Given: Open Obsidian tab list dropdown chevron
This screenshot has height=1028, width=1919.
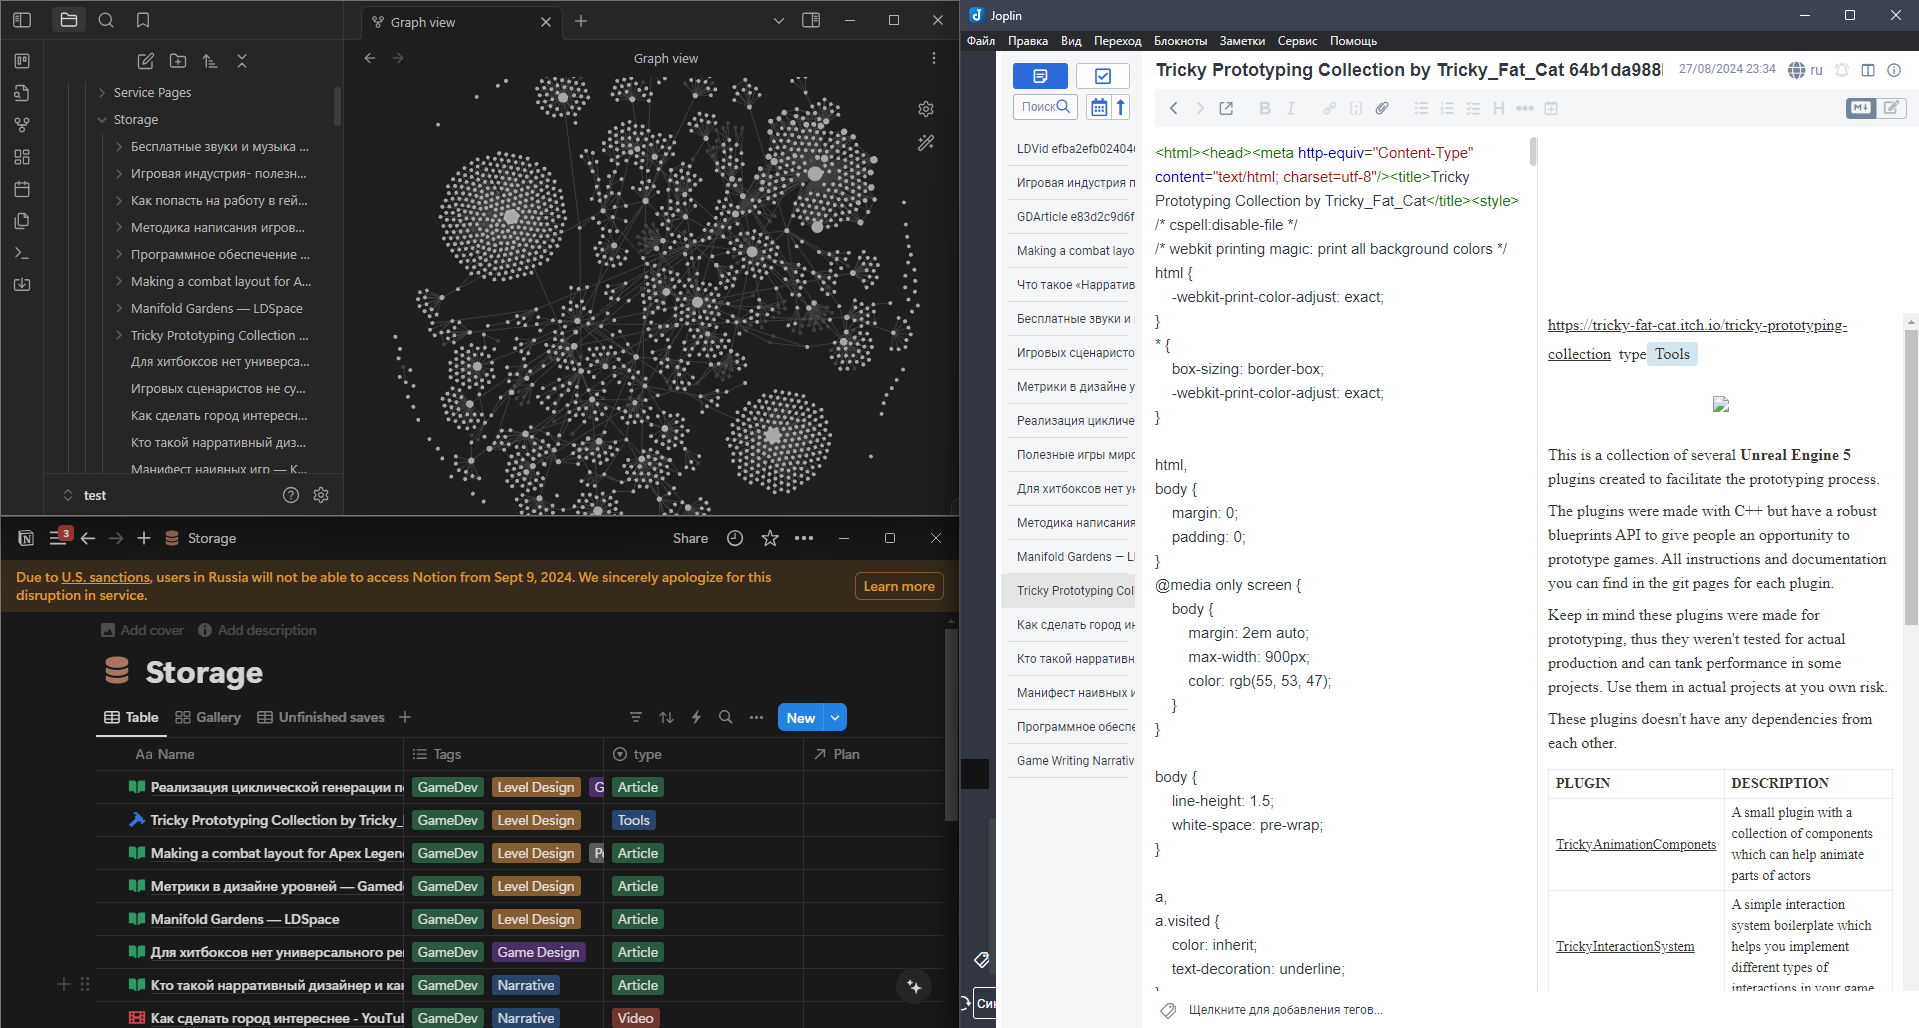Looking at the screenshot, I should 779,20.
